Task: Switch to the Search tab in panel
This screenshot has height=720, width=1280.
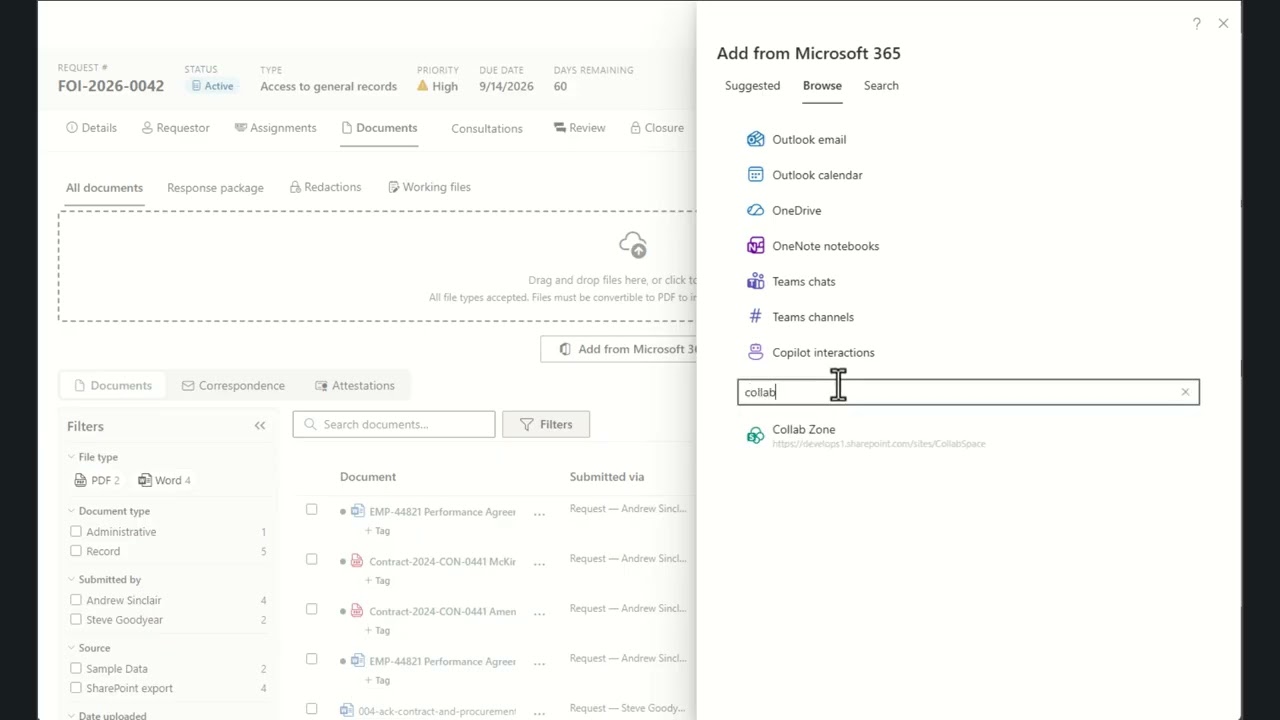Action: click(881, 86)
